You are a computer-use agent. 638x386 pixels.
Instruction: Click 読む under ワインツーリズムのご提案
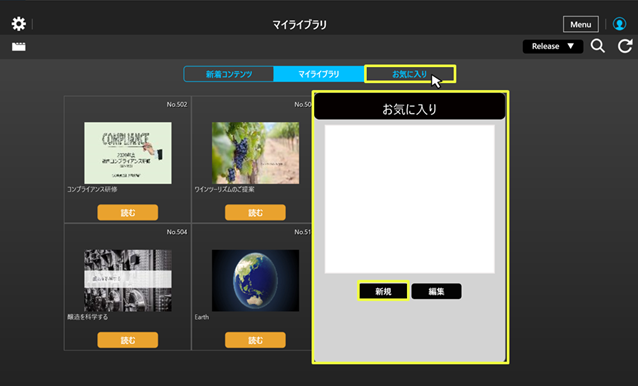(x=255, y=212)
